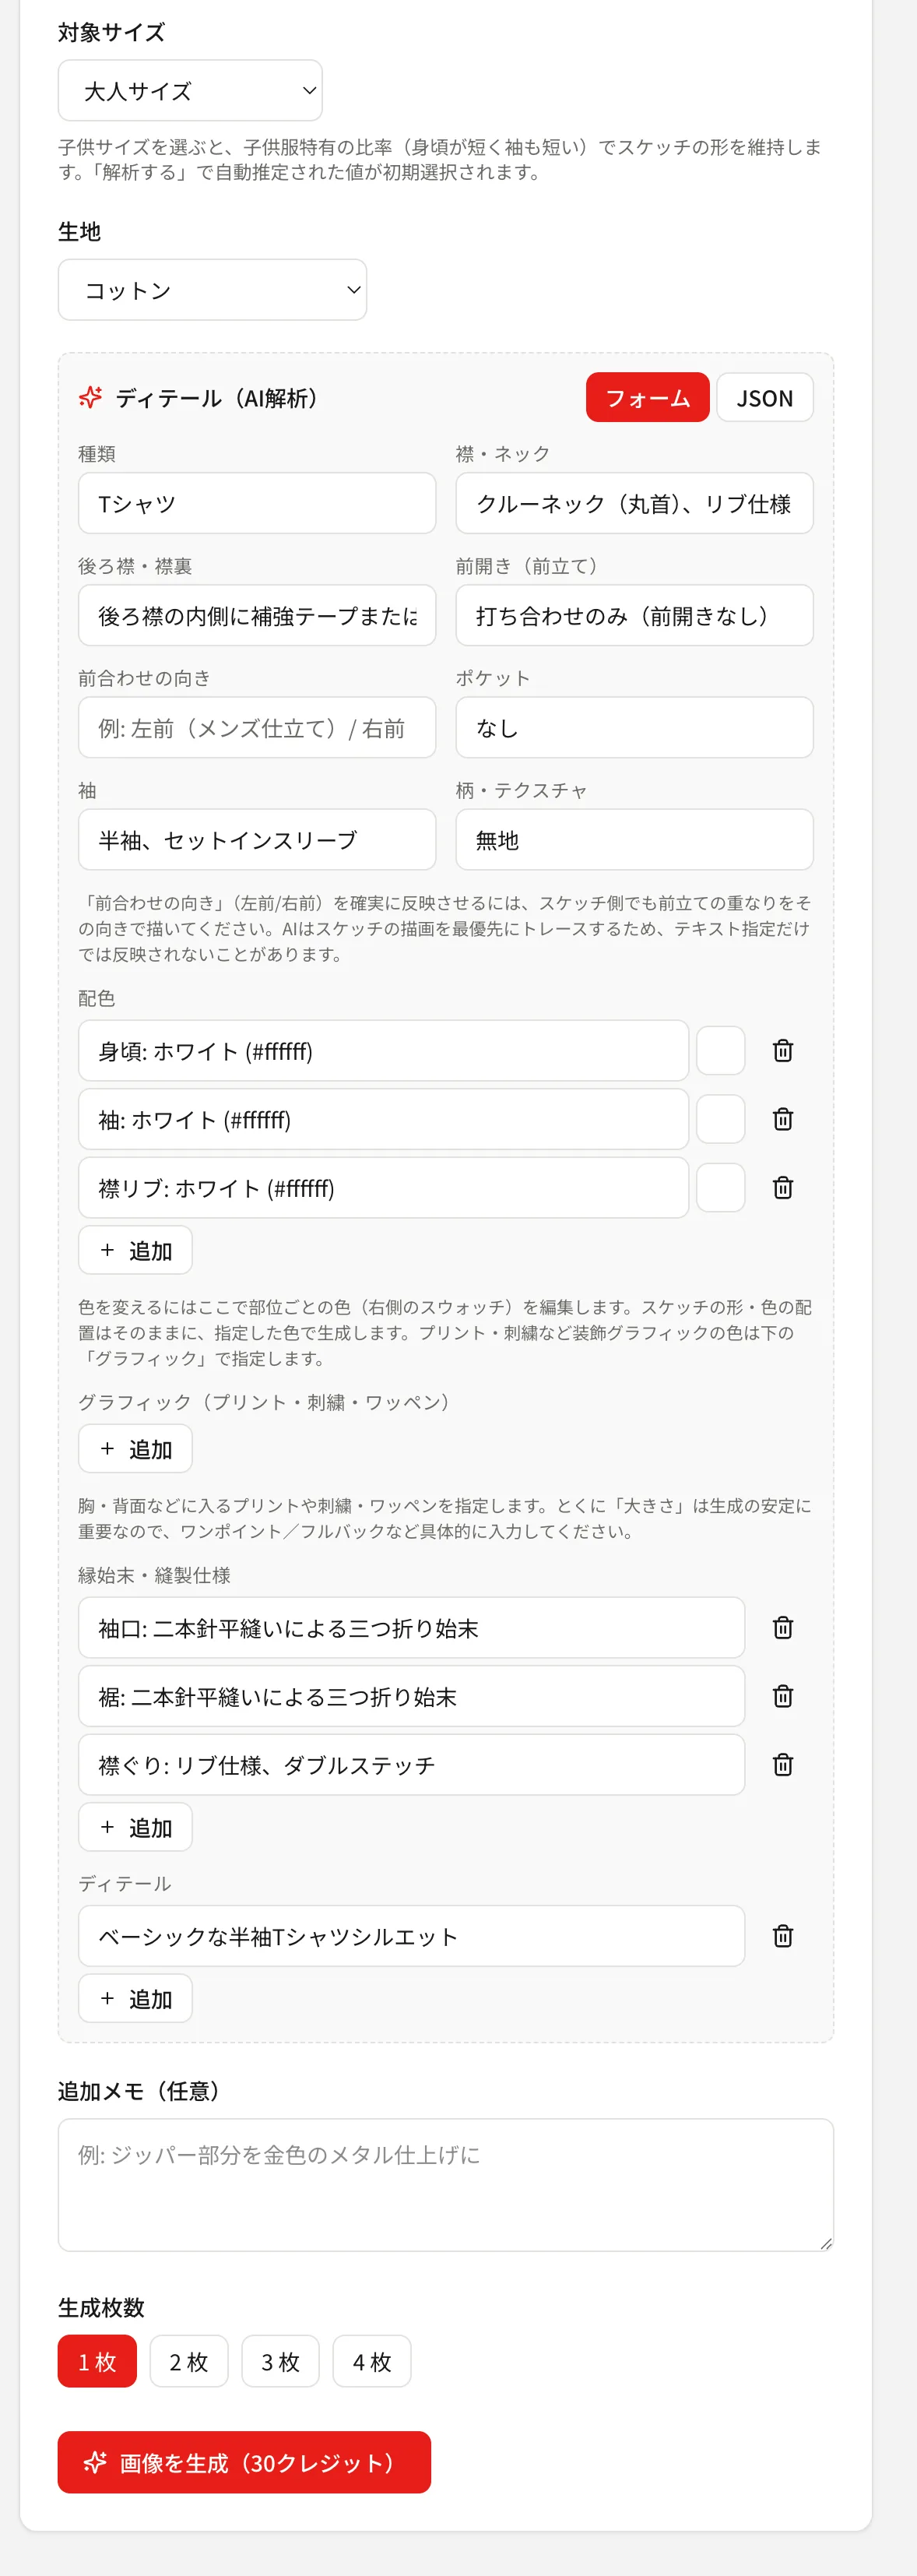Image resolution: width=917 pixels, height=2576 pixels.
Task: Click the sparkle icon beside ディテール（AI解析）
Action: pyautogui.click(x=91, y=398)
